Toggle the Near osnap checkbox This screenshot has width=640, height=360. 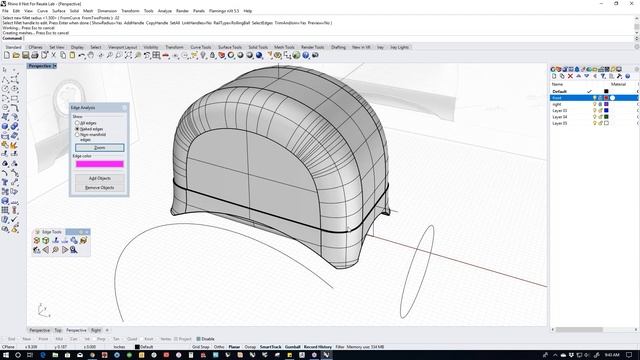coord(19,339)
